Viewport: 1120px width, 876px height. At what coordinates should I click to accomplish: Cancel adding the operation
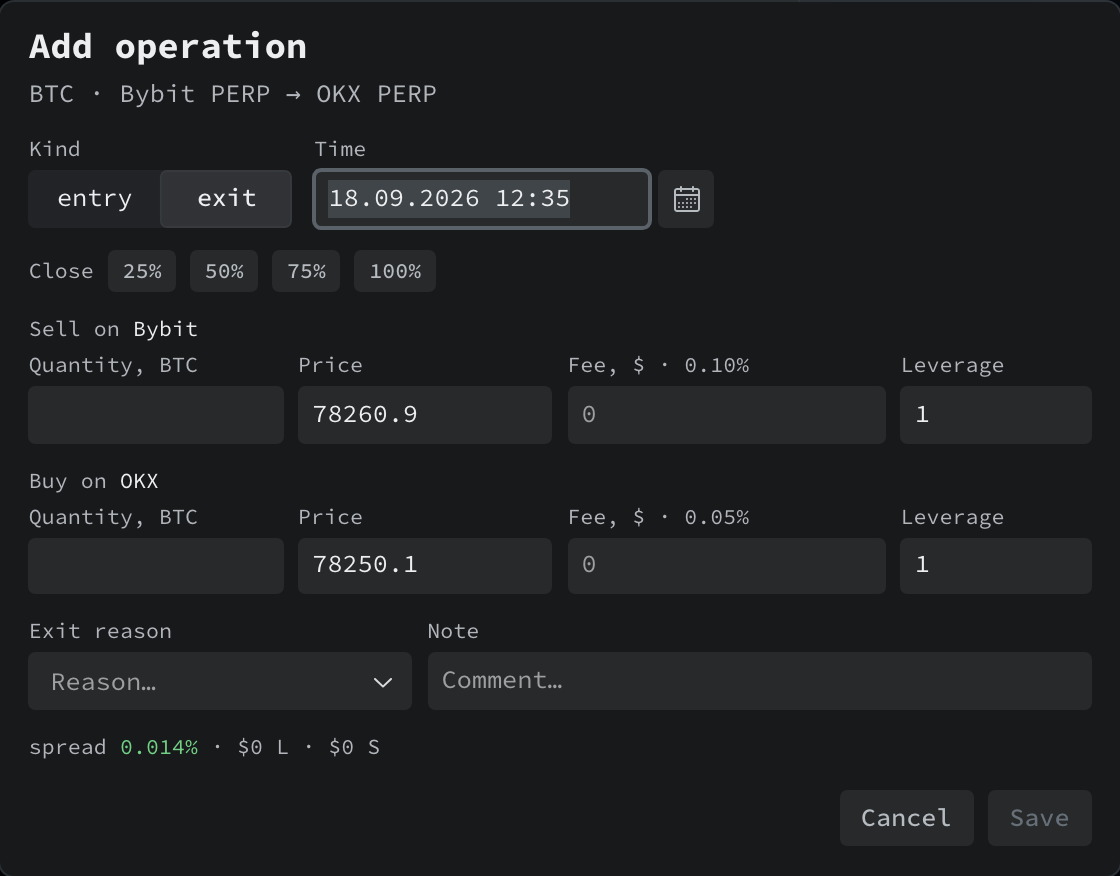pyautogui.click(x=906, y=818)
